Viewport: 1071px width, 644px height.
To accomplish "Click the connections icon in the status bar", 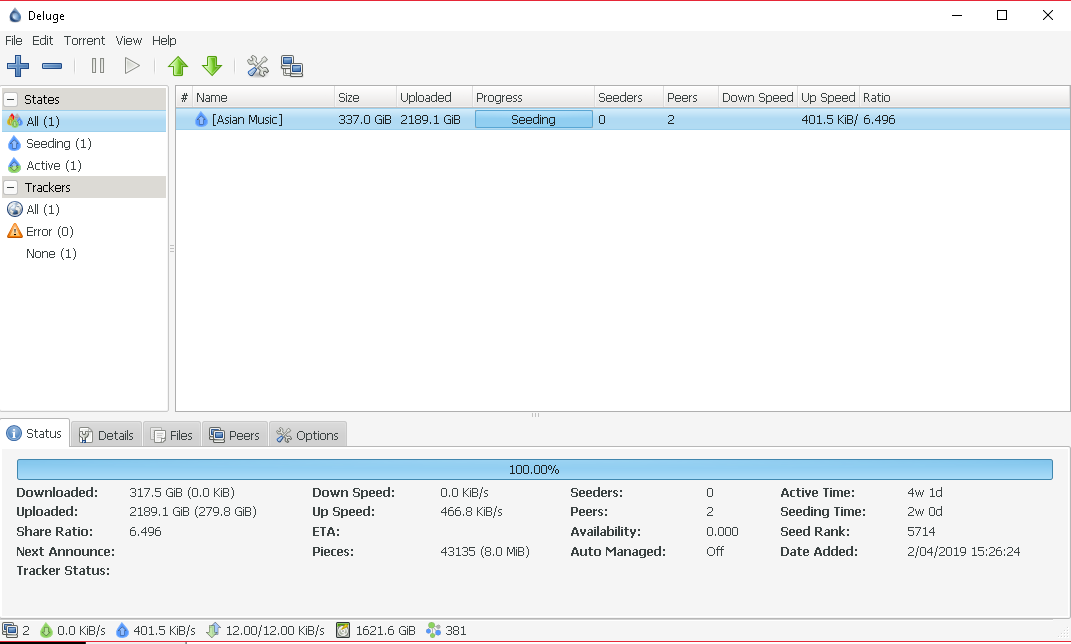I will point(10,630).
